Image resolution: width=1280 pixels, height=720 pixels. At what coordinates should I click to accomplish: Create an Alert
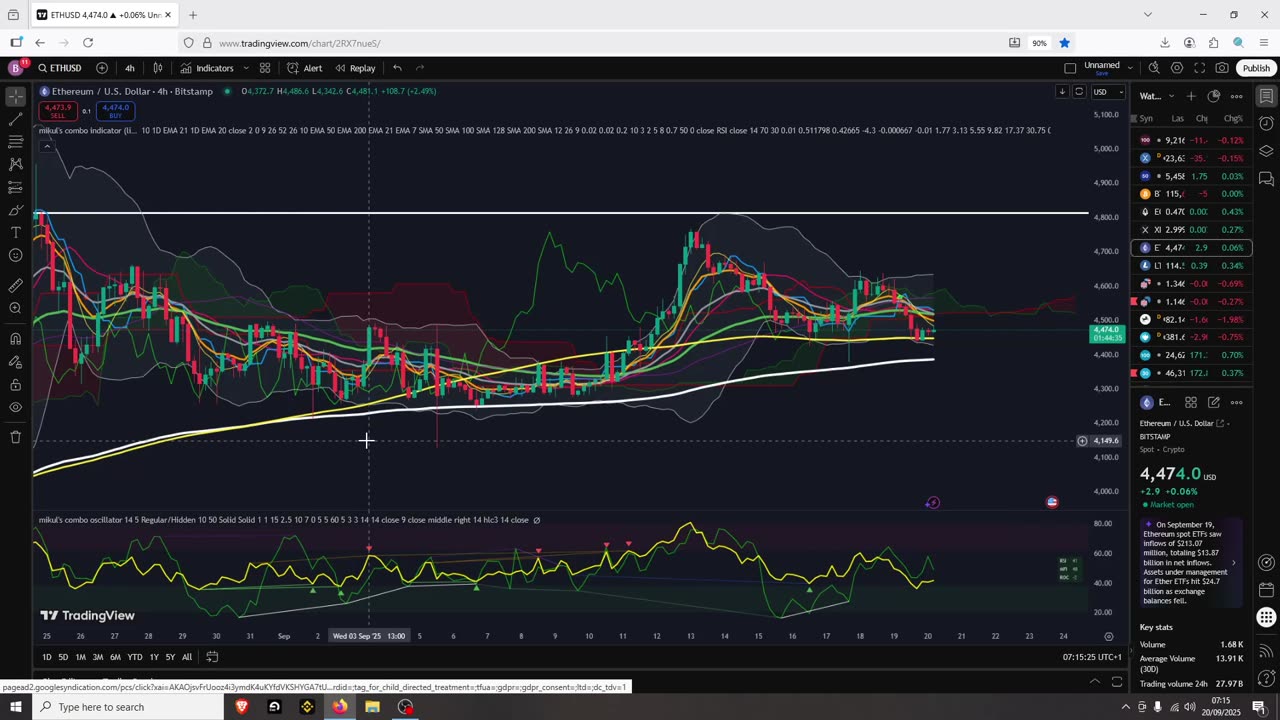[304, 68]
